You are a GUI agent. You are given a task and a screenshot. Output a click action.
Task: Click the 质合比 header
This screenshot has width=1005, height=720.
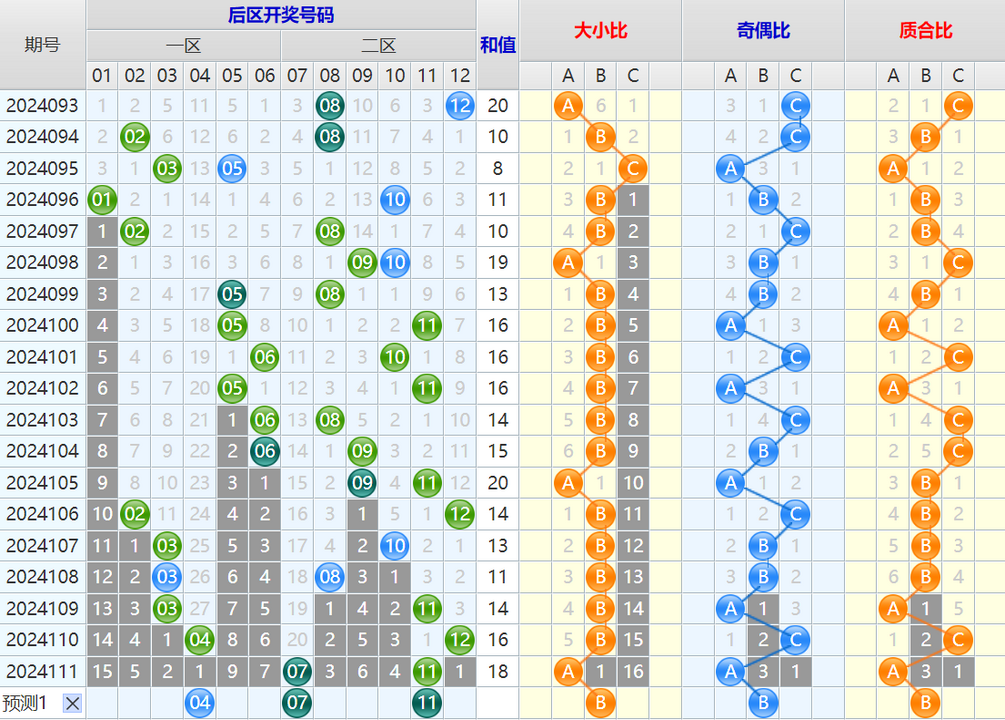coord(926,30)
